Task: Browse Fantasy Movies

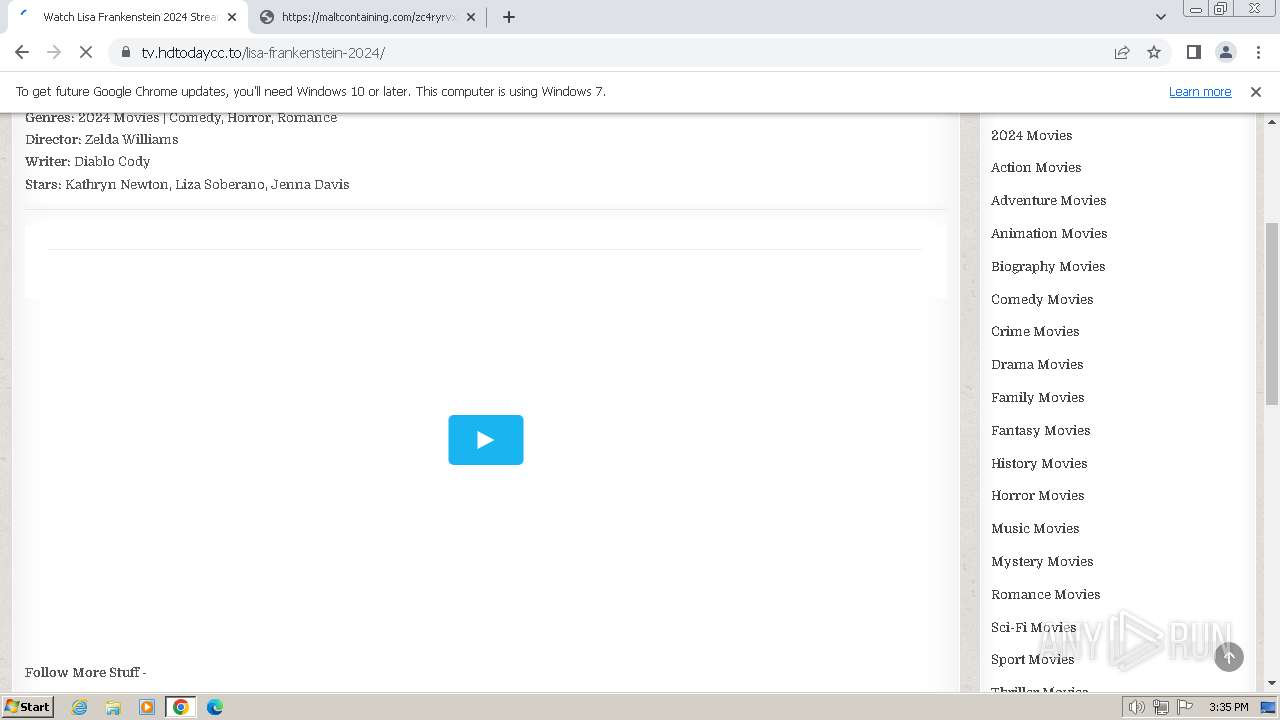Action: (x=1040, y=430)
